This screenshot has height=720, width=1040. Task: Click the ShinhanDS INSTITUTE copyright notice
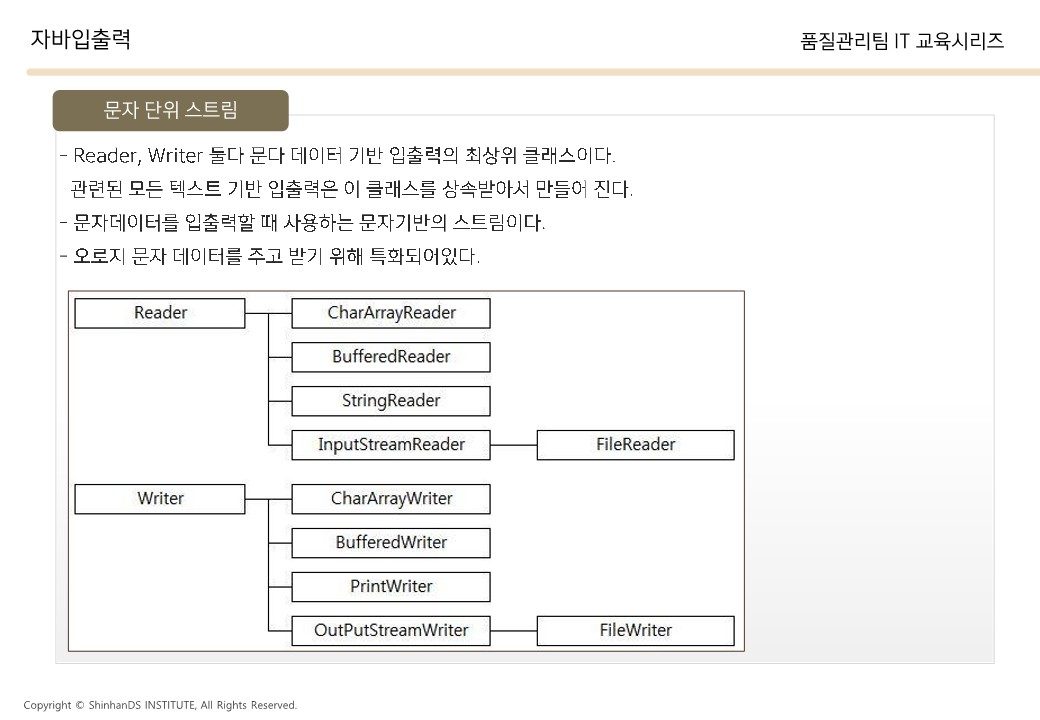tap(160, 705)
